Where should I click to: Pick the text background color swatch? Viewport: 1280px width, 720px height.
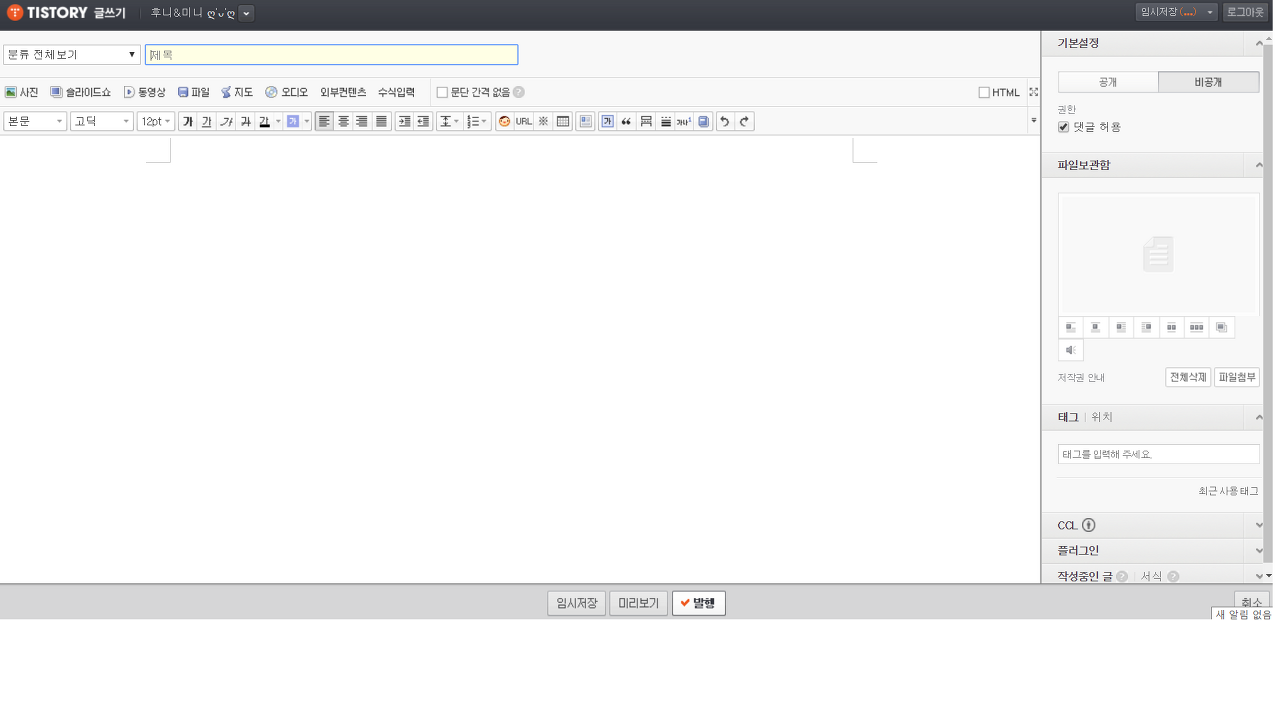pyautogui.click(x=292, y=122)
